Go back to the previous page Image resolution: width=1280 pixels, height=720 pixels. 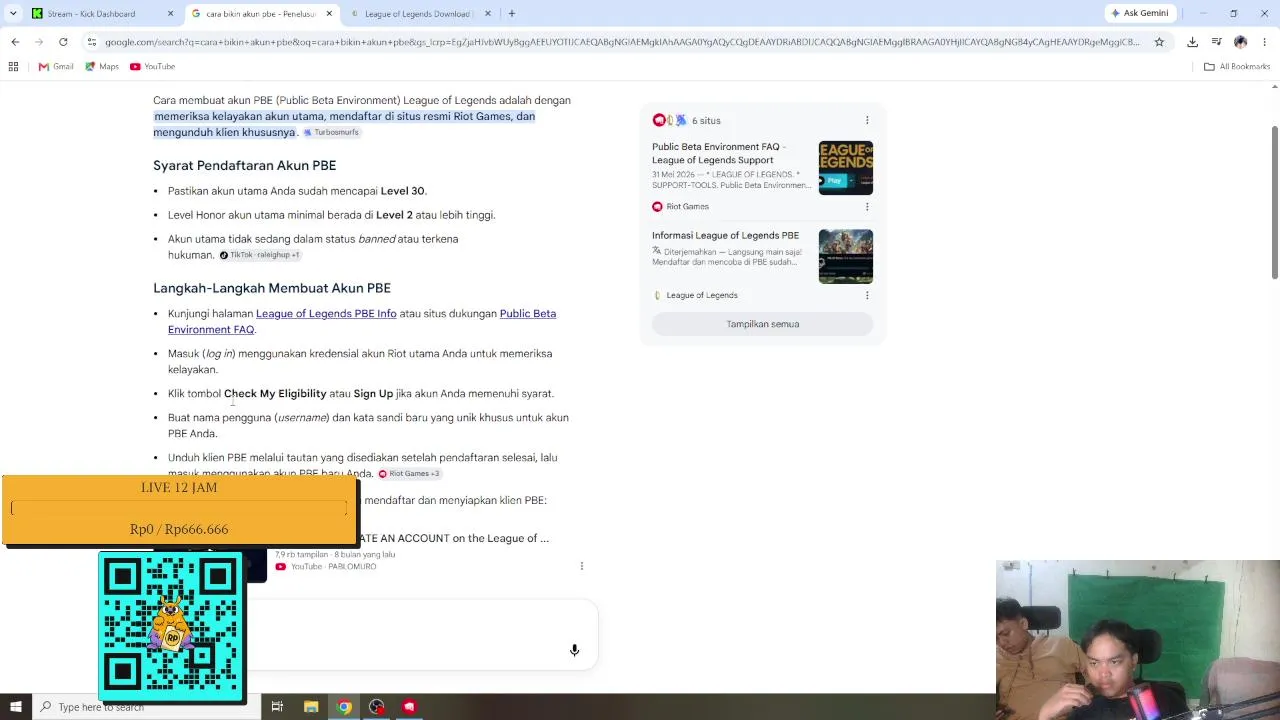coord(15,42)
